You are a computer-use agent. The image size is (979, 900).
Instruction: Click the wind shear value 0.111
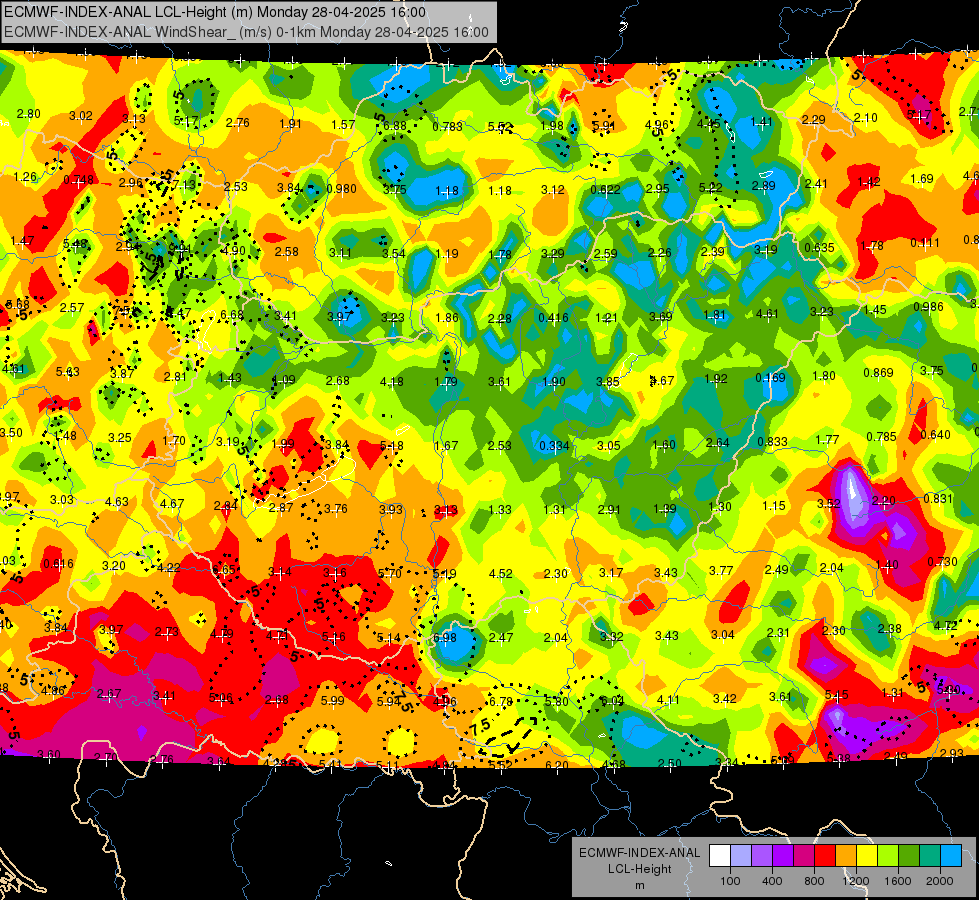[925, 242]
